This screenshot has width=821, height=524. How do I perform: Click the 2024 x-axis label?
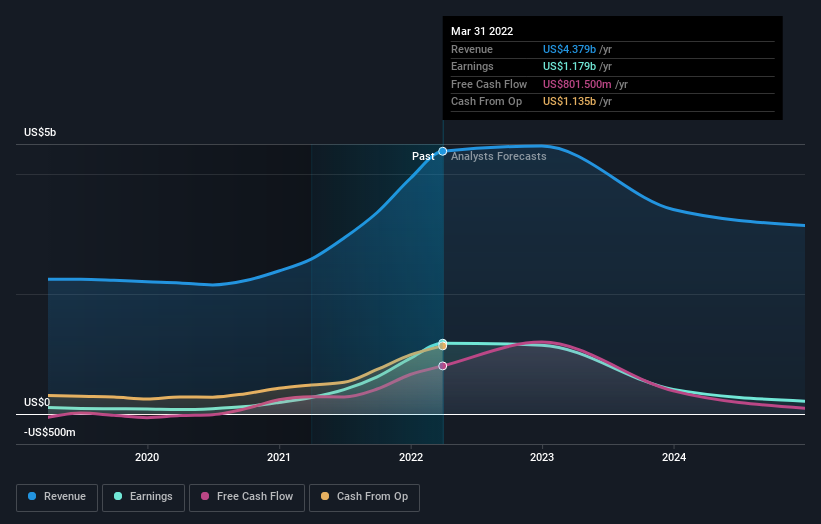pos(674,457)
